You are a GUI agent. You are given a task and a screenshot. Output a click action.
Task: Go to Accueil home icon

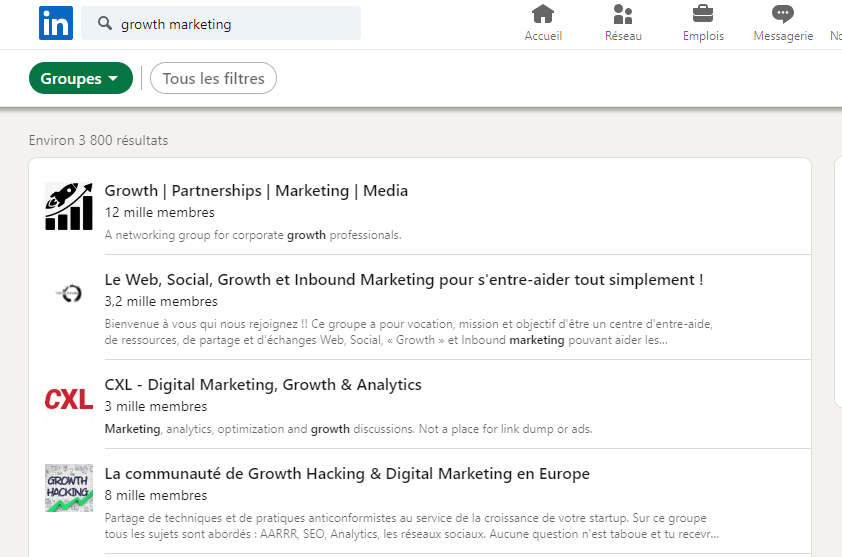click(543, 14)
